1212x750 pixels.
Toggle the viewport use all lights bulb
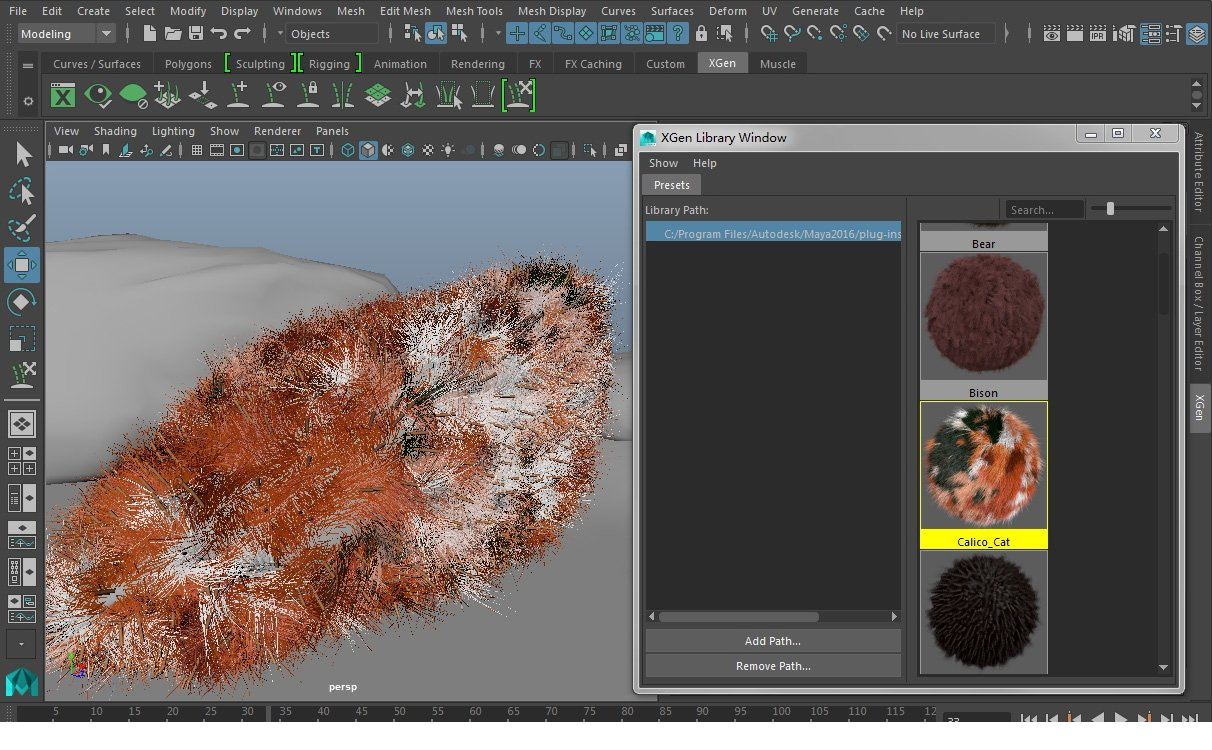coord(448,150)
